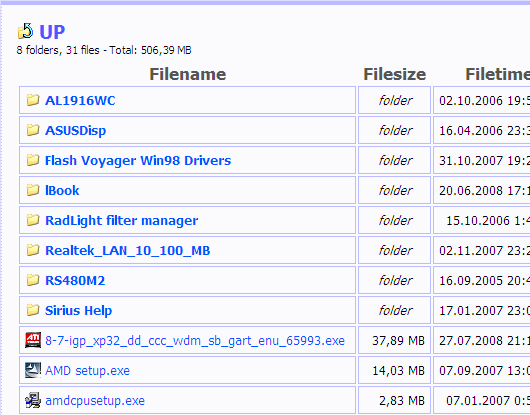Image resolution: width=530 pixels, height=415 pixels.
Task: Click the 15.10.2006 date cell
Action: point(482,220)
